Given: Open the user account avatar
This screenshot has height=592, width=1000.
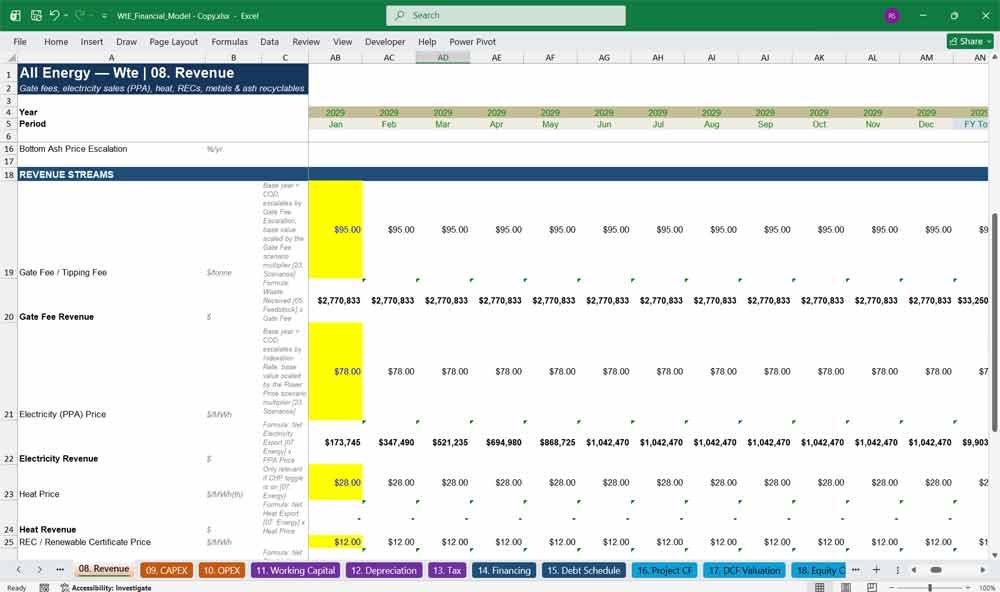Looking at the screenshot, I should tap(892, 15).
